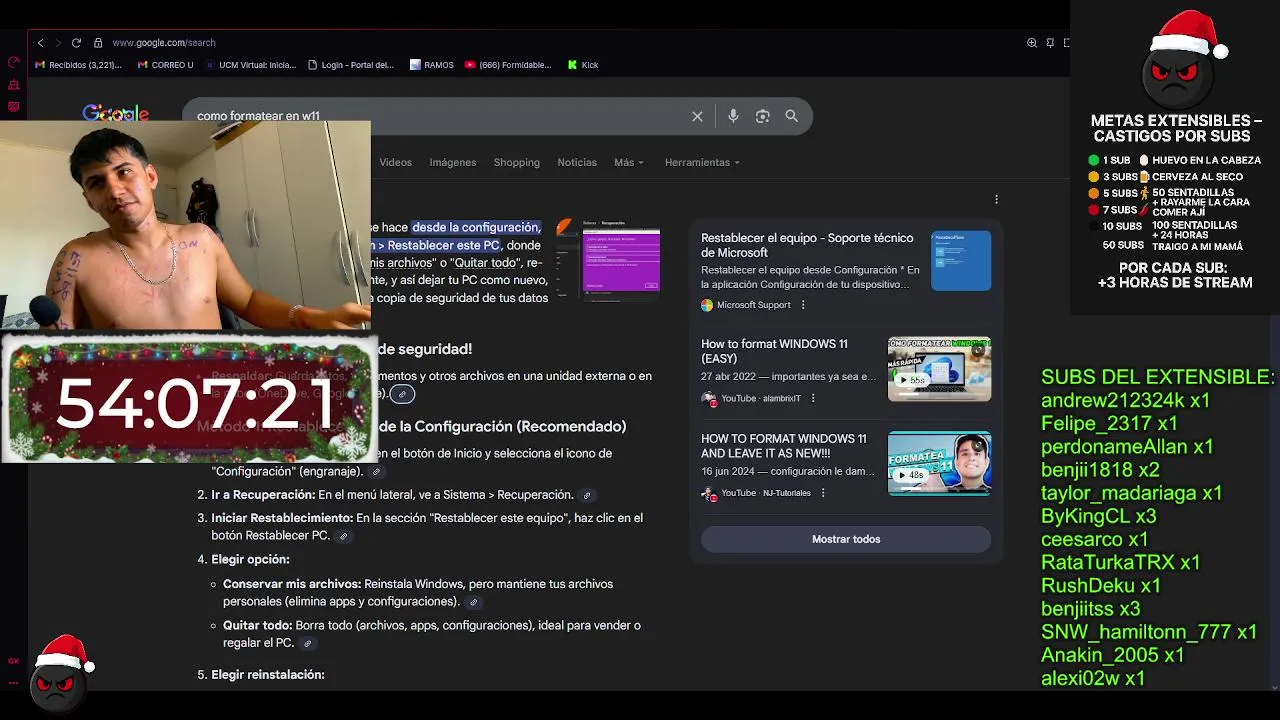Reload the page with the refresh icon
Viewport: 1280px width, 720px height.
click(76, 43)
